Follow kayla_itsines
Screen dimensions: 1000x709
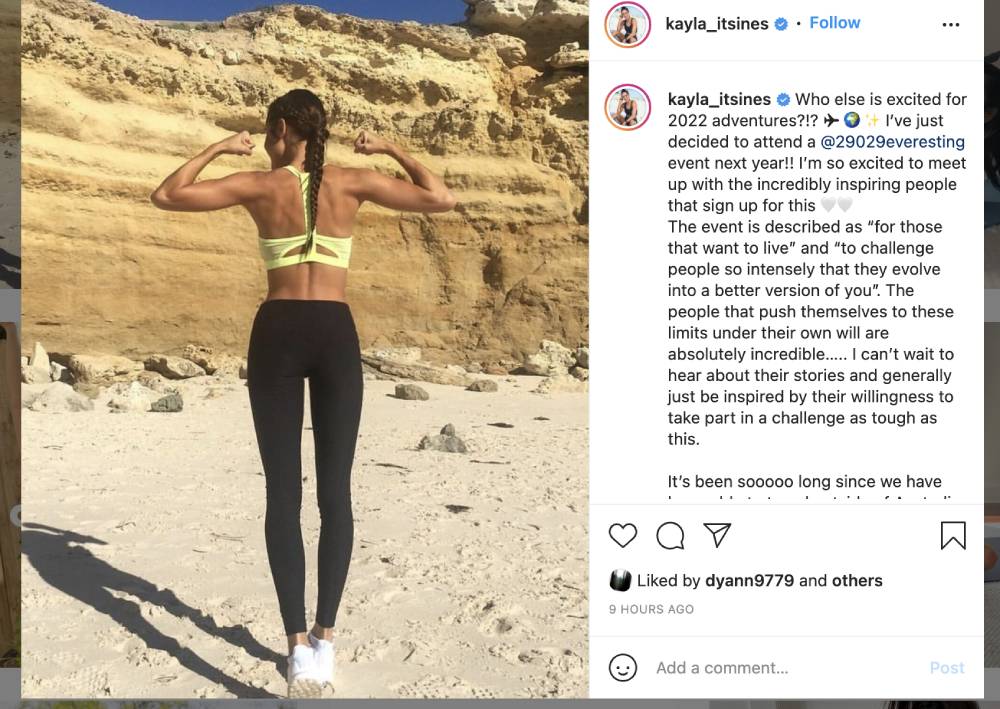tap(834, 23)
